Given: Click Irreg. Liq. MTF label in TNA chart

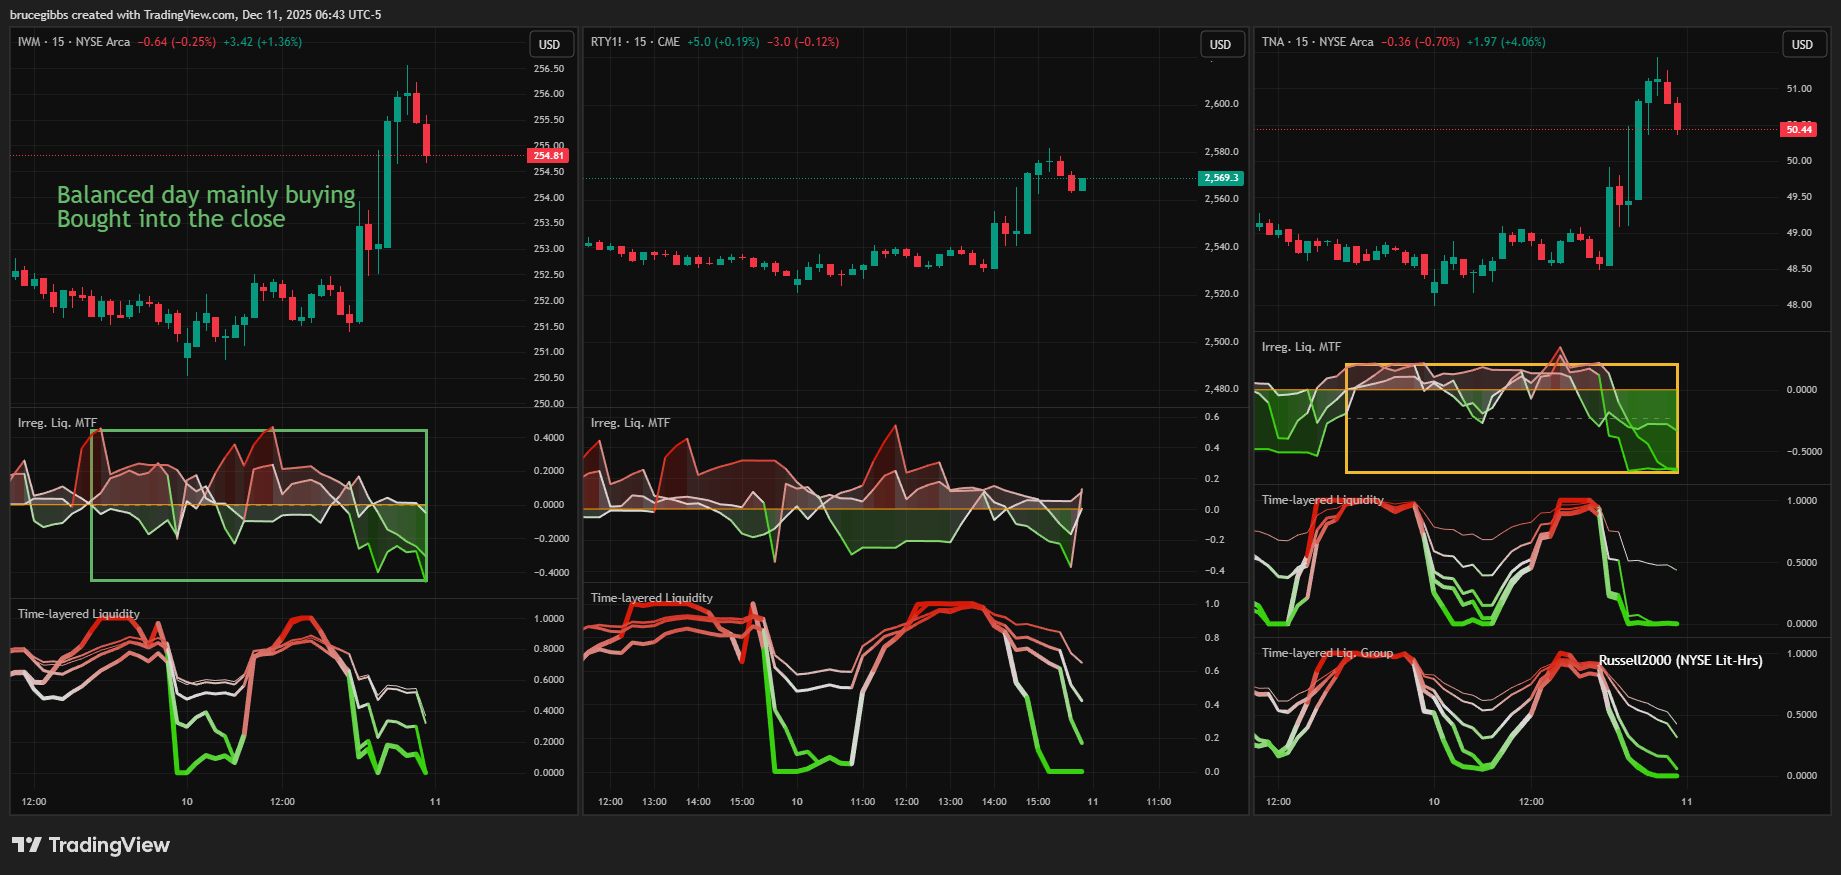Looking at the screenshot, I should [x=1301, y=347].
